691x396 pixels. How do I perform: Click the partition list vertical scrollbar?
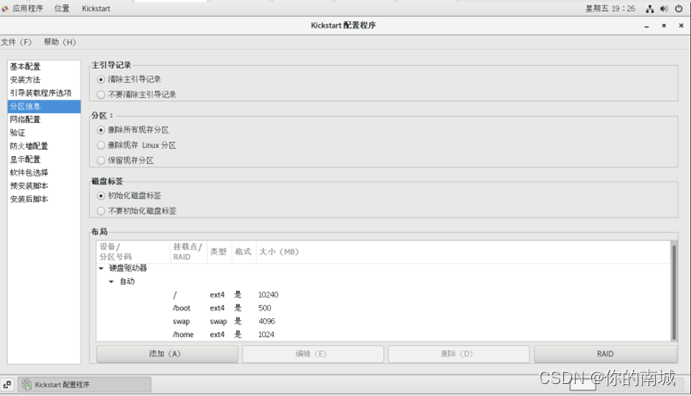click(x=673, y=292)
